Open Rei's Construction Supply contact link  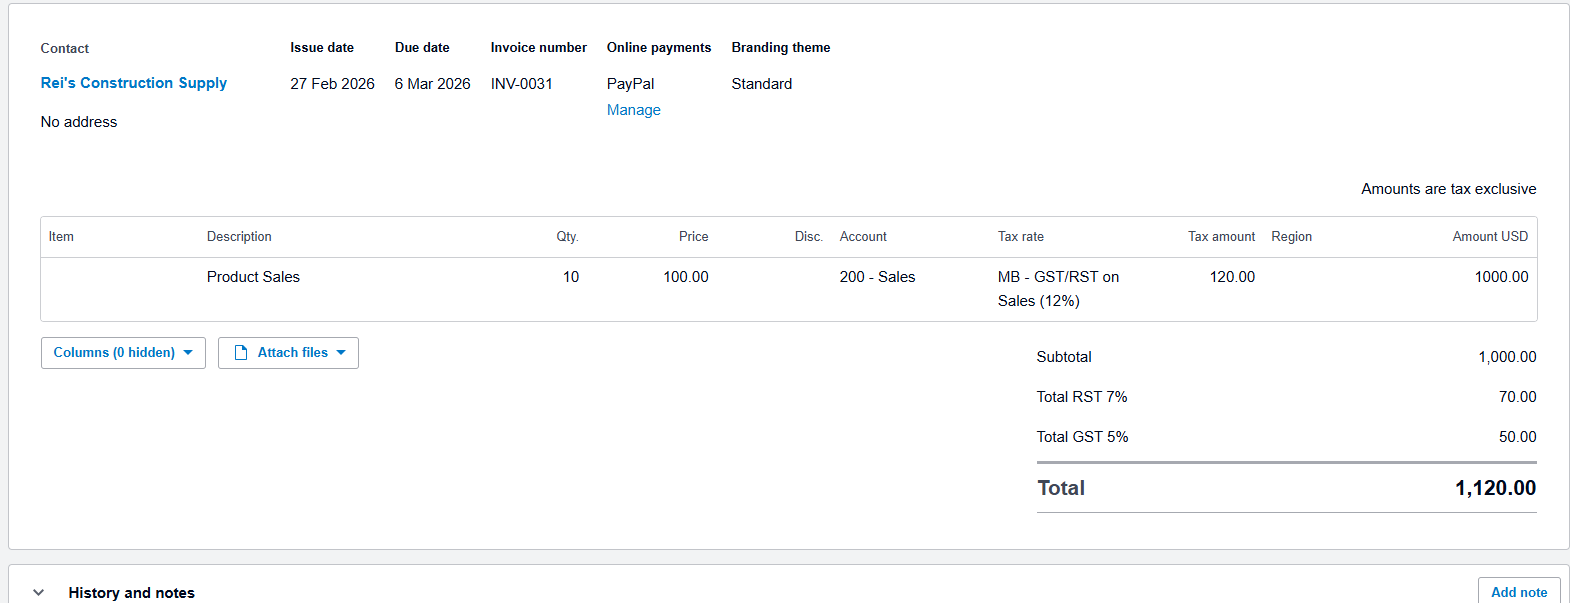tap(134, 83)
